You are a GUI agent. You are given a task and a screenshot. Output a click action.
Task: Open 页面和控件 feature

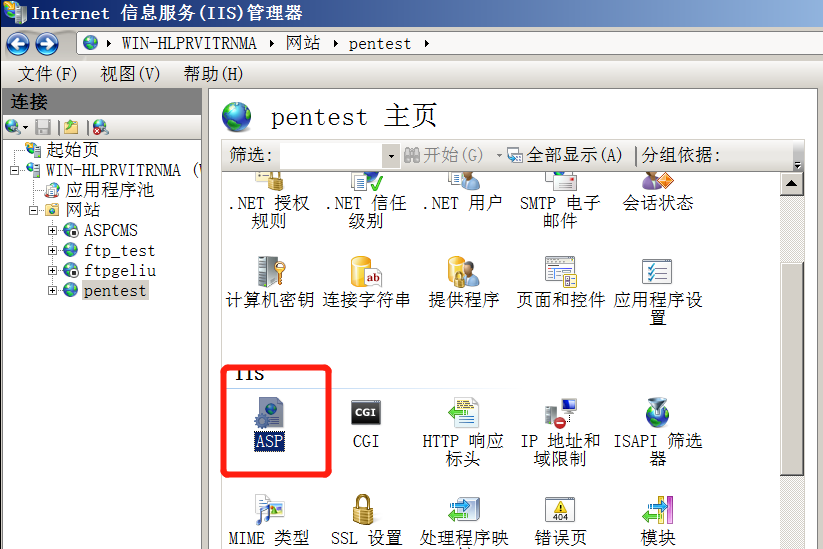pyautogui.click(x=561, y=283)
